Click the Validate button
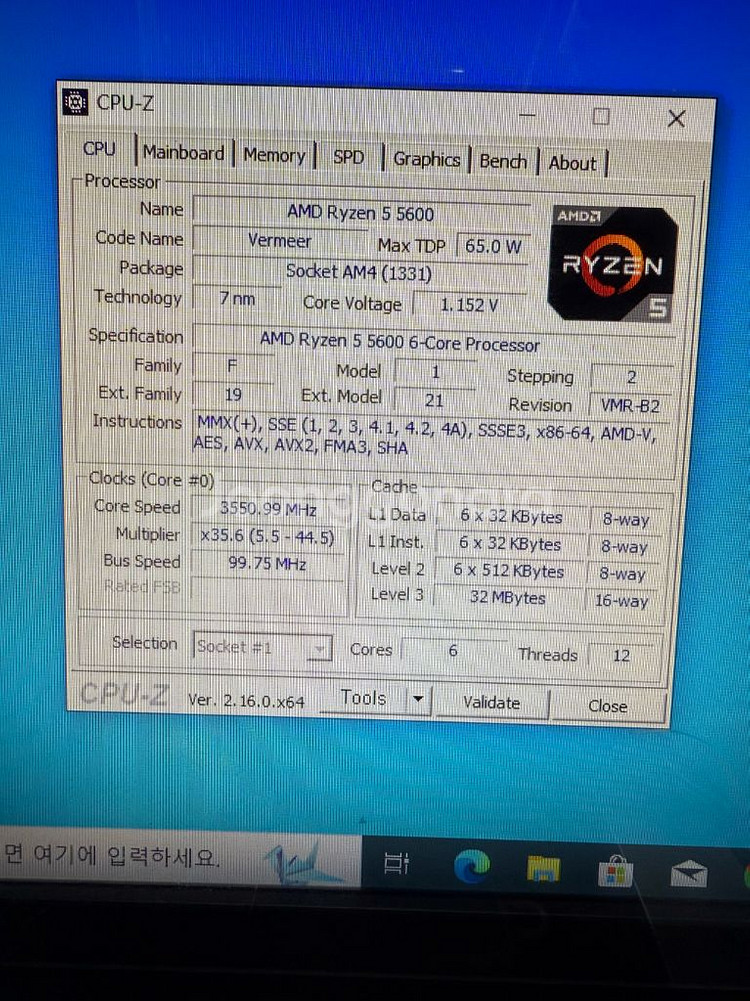The width and height of the screenshot is (750, 1001). click(x=491, y=702)
